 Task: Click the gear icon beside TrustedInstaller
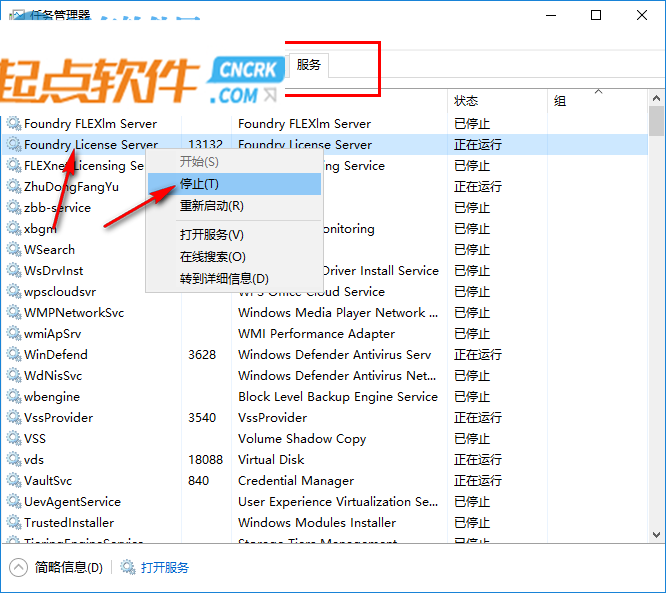tap(14, 522)
